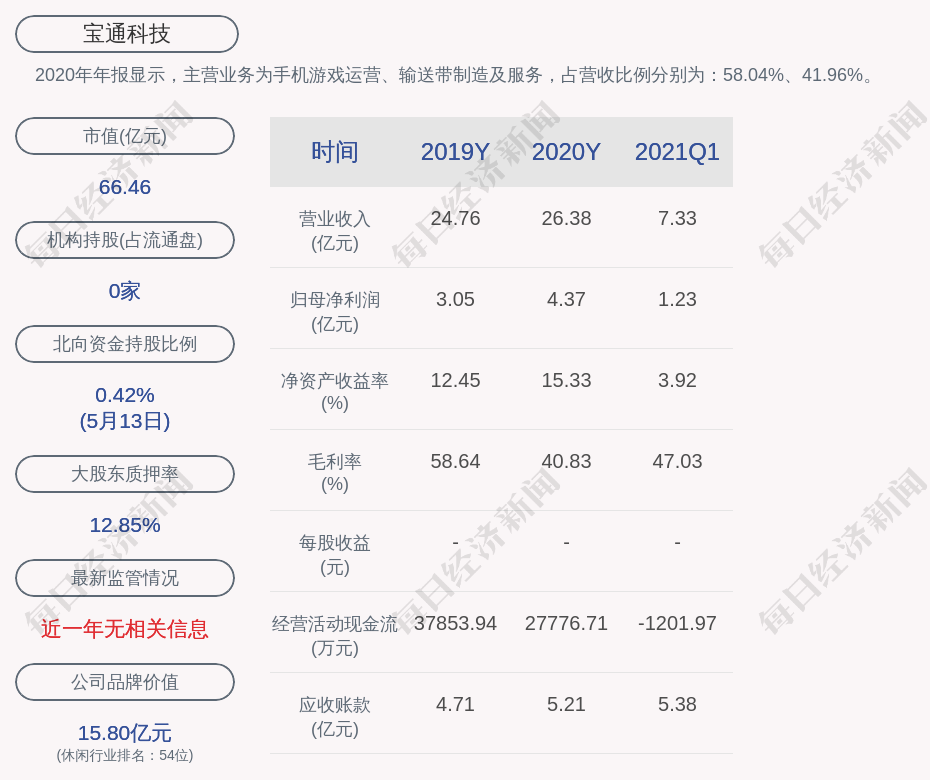Click the 时间 table header
This screenshot has width=930, height=780.
coord(334,152)
